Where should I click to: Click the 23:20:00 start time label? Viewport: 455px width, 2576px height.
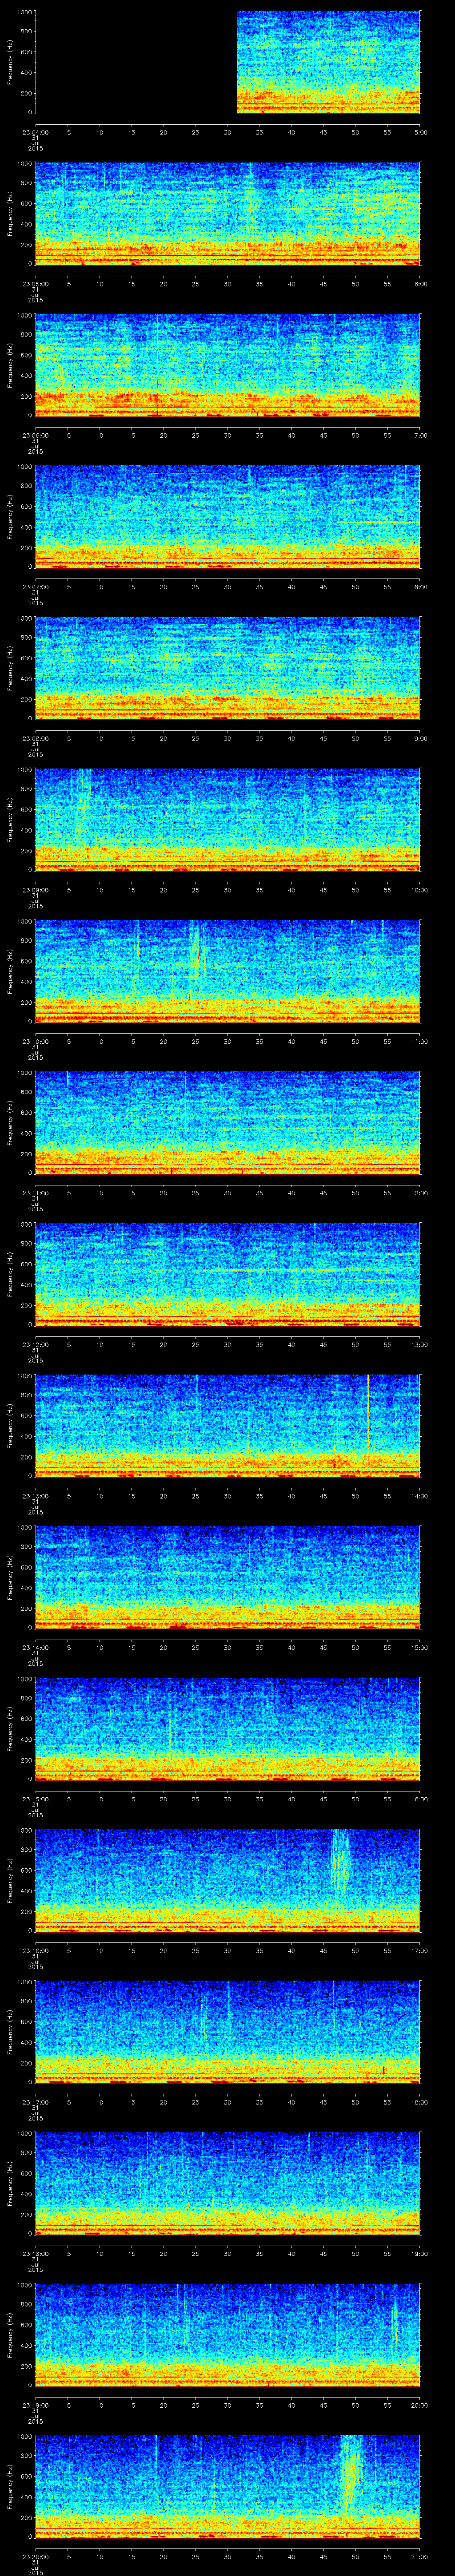(36, 2556)
